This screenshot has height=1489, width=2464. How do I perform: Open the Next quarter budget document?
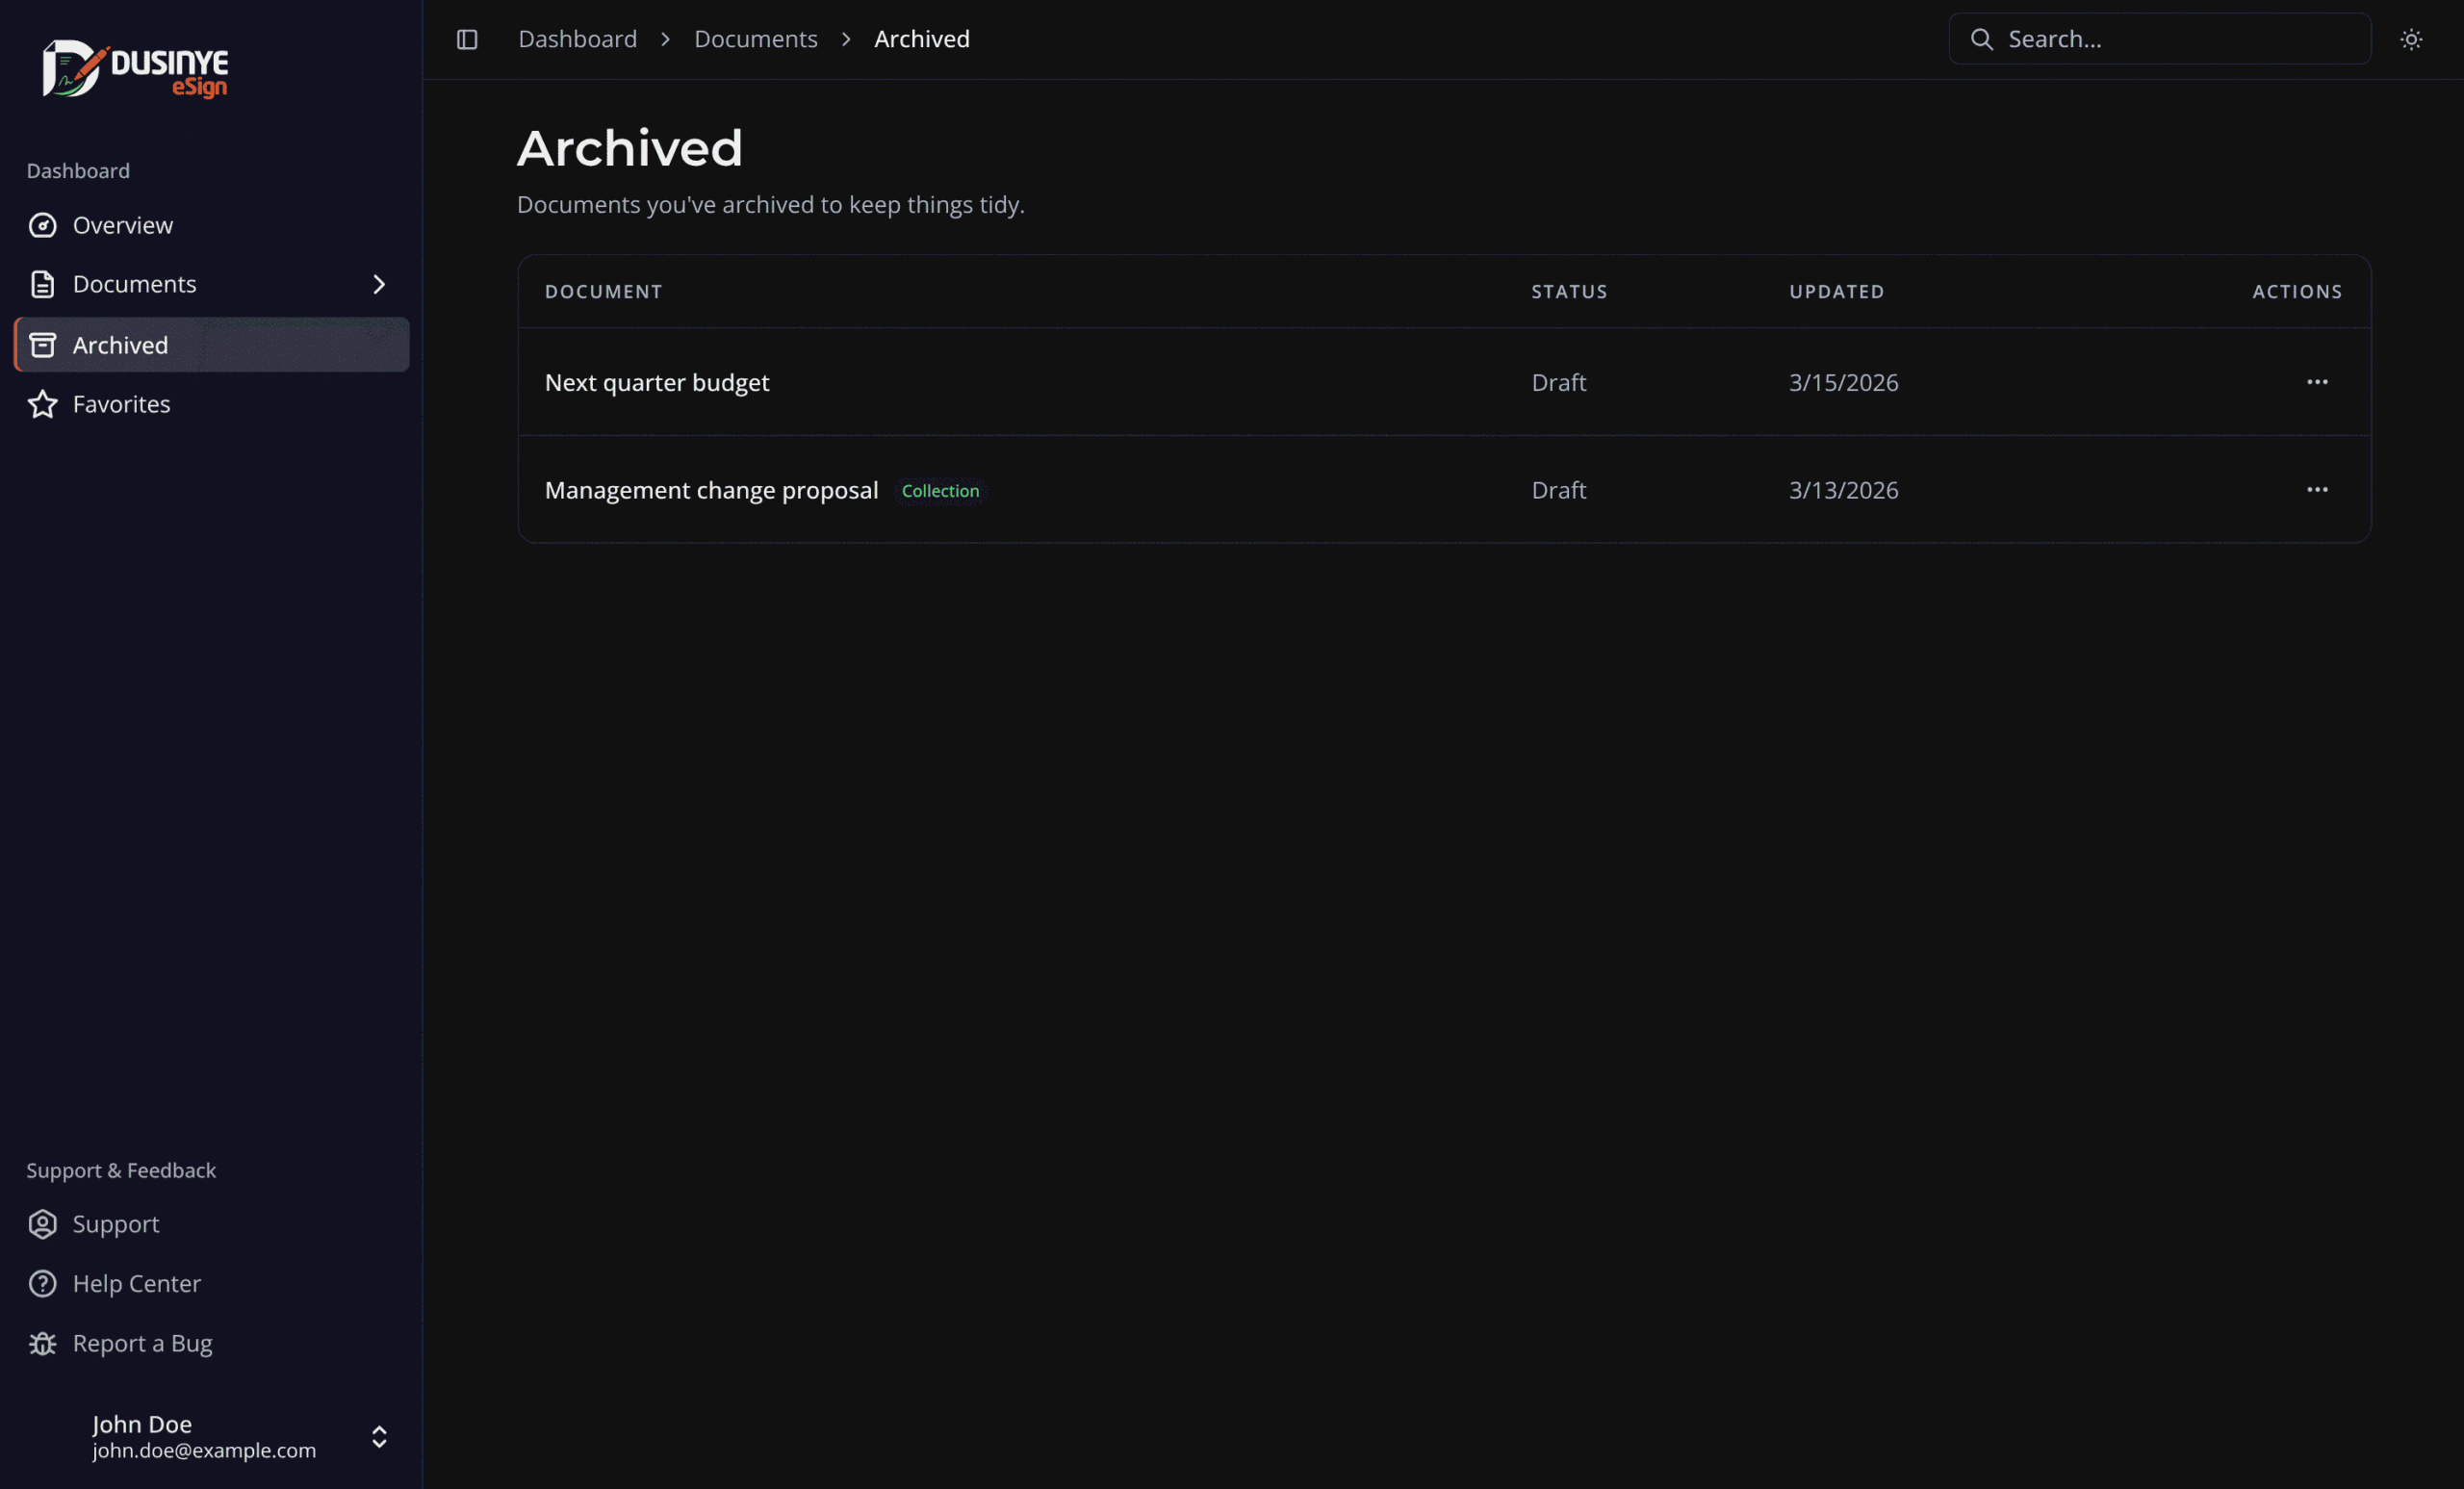coord(657,382)
